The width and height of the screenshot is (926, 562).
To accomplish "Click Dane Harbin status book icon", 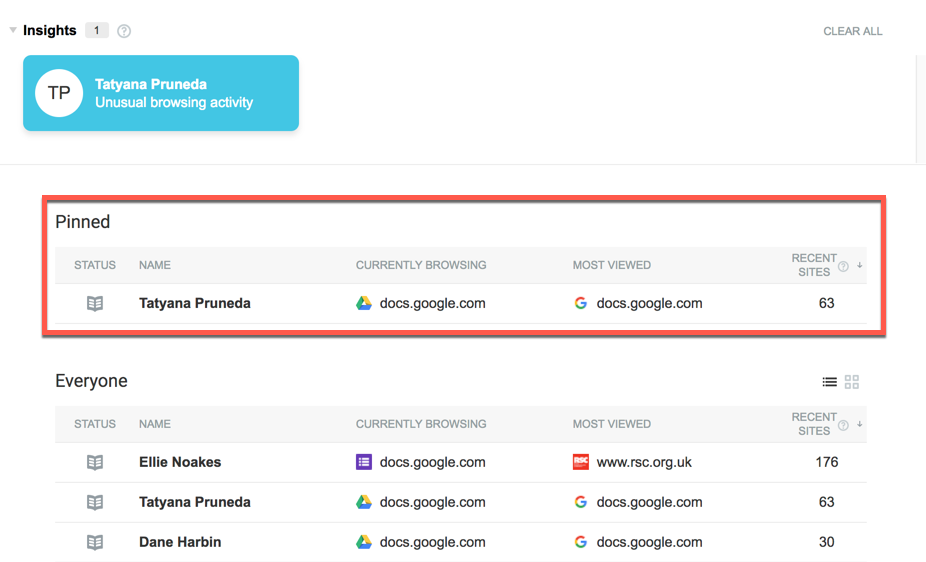I will pos(95,542).
